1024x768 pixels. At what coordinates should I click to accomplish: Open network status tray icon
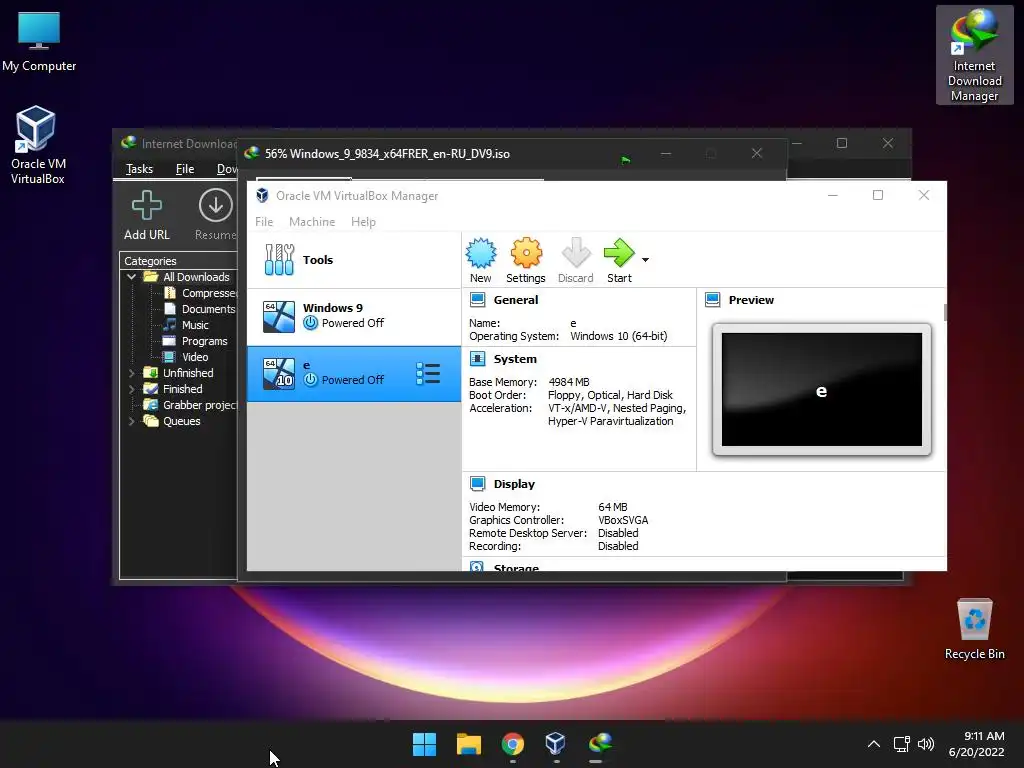point(902,744)
